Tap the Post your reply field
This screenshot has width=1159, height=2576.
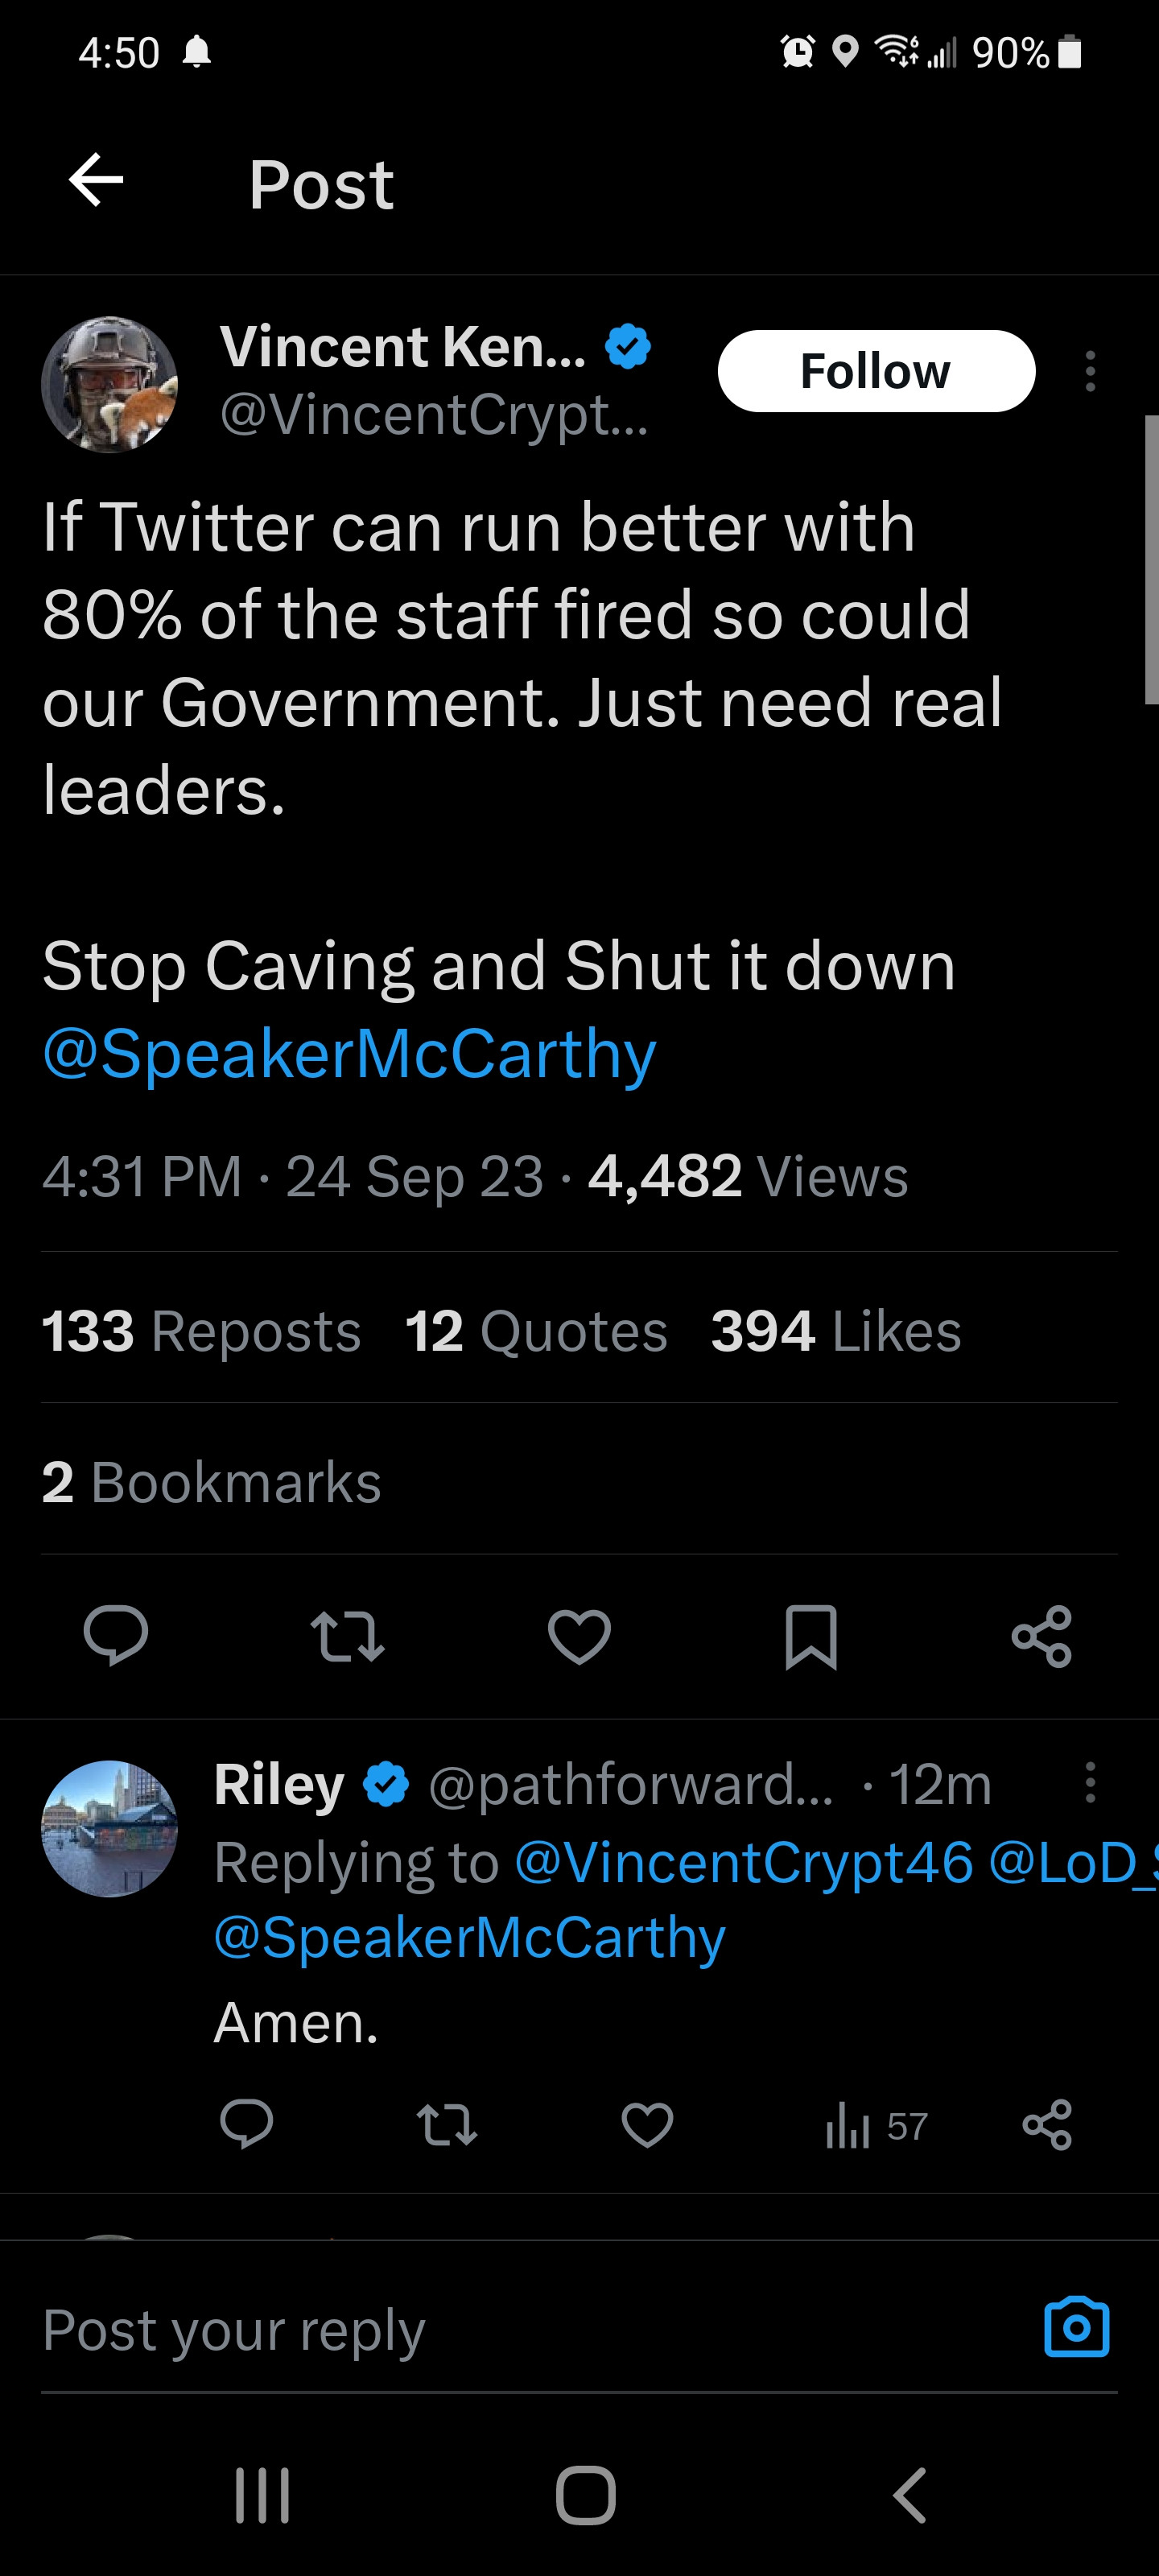(500, 2330)
